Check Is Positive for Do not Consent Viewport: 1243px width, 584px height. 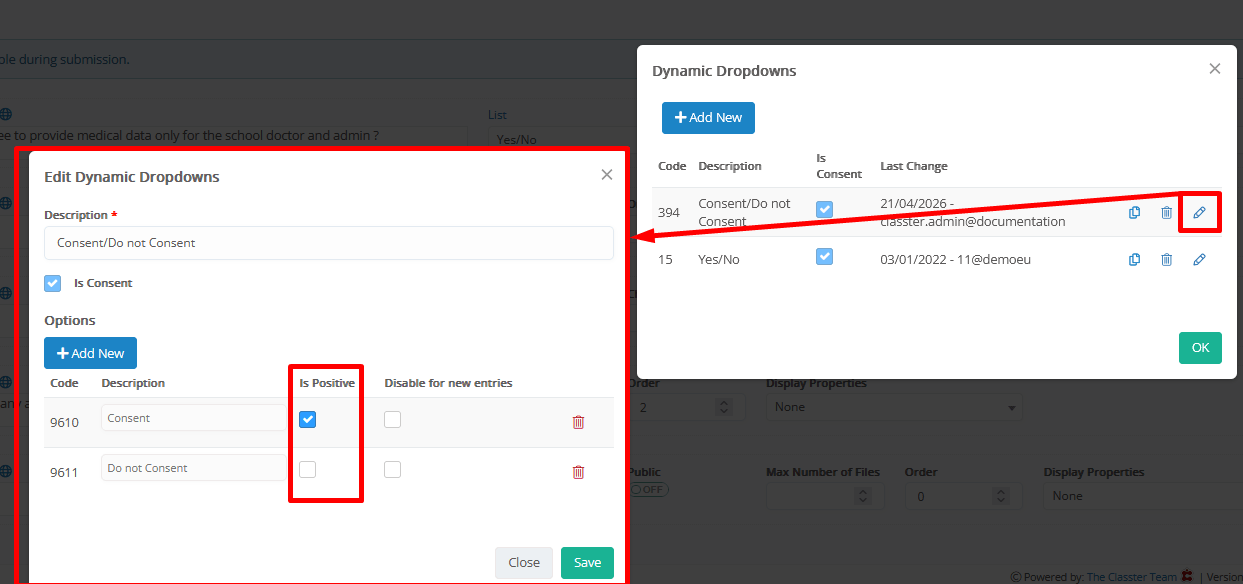[308, 469]
